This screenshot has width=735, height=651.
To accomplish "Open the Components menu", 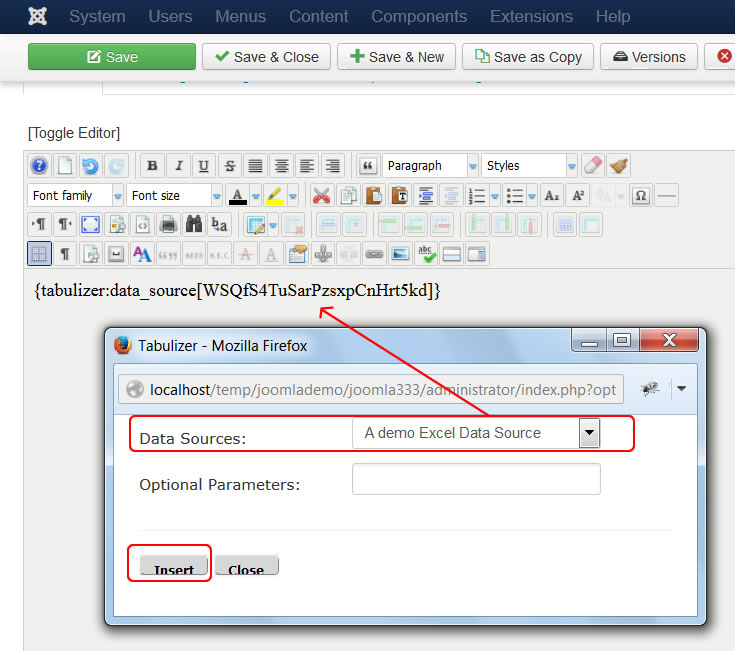I will coord(419,16).
